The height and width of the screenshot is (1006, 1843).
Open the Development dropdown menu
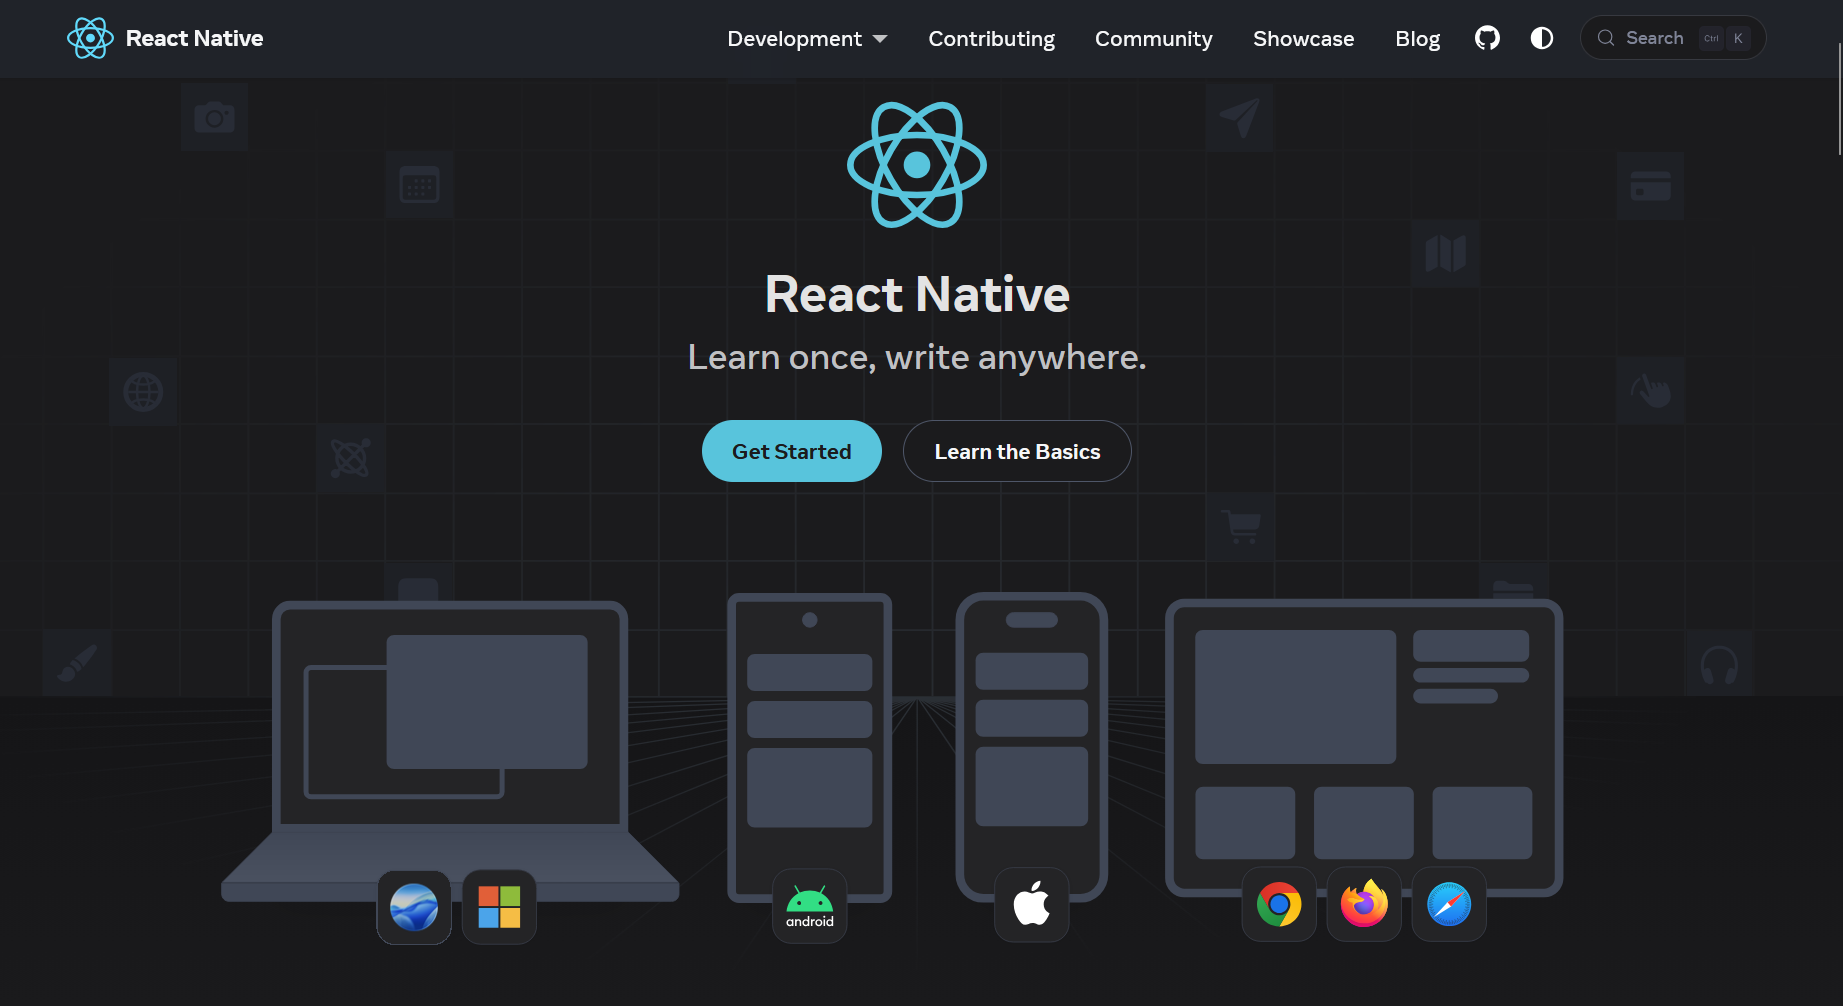point(794,38)
